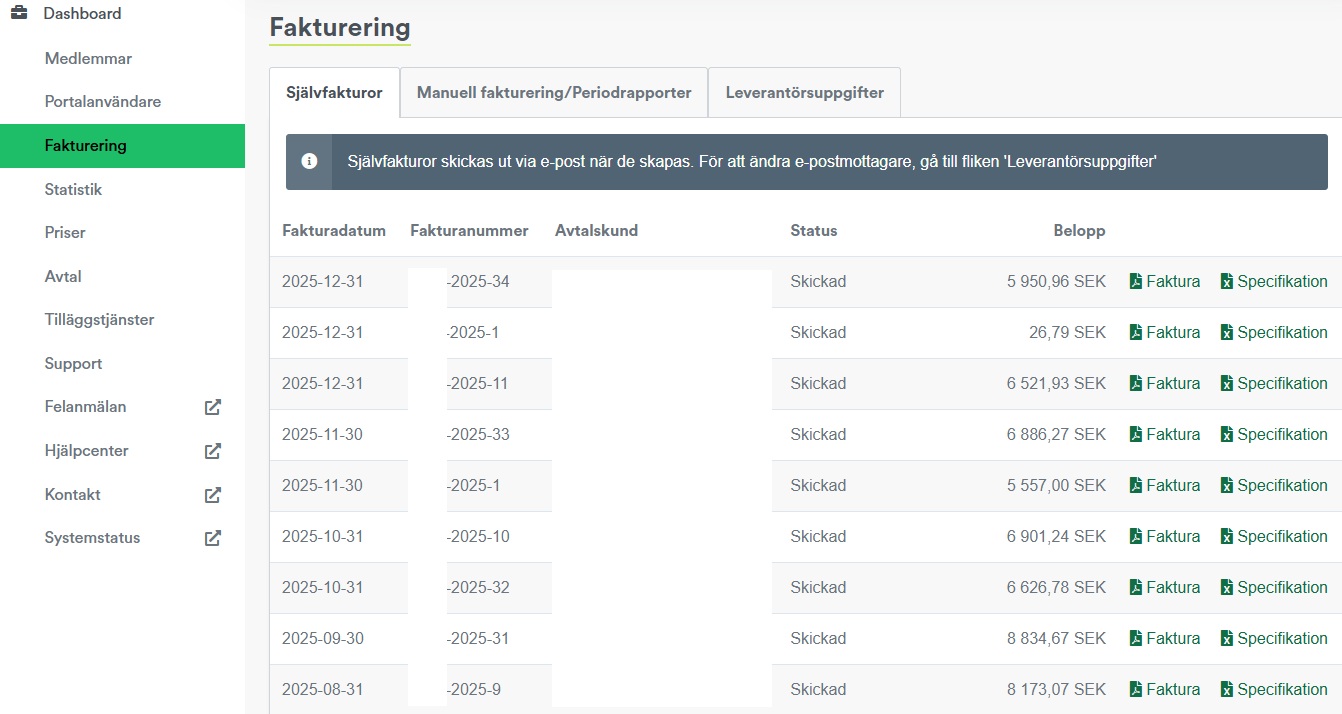Go to Statistik in the sidebar
The image size is (1342, 714).
(73, 190)
